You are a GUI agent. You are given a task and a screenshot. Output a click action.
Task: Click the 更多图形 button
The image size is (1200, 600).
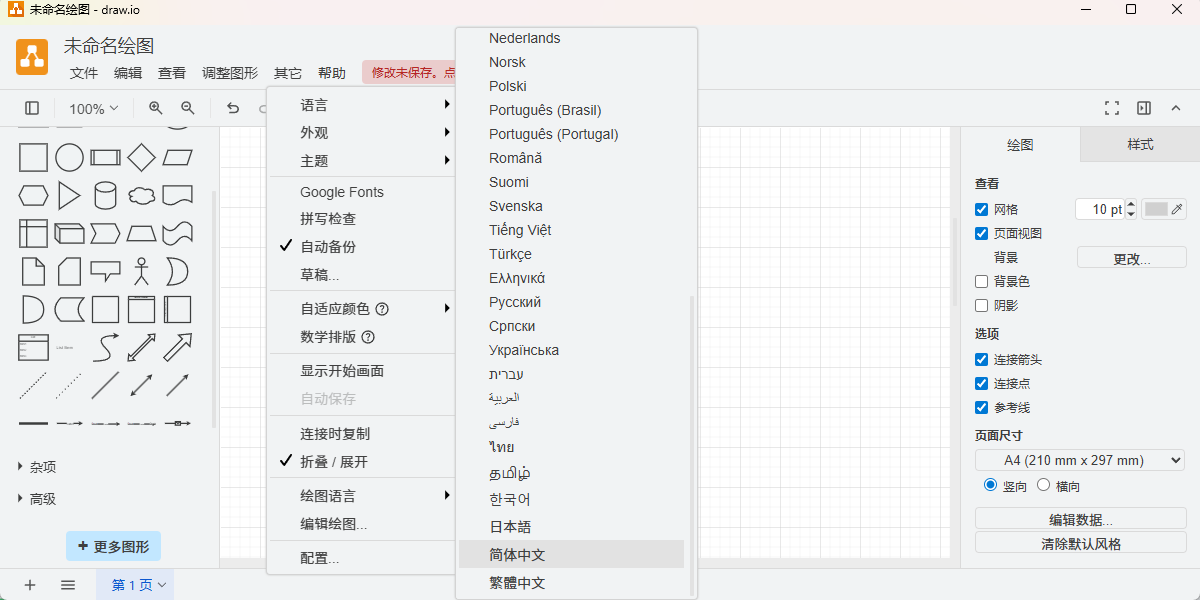[113, 547]
